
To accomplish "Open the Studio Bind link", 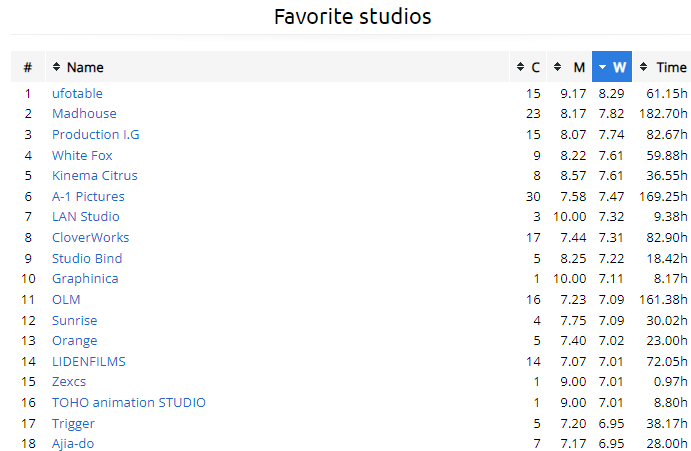I will [87, 258].
